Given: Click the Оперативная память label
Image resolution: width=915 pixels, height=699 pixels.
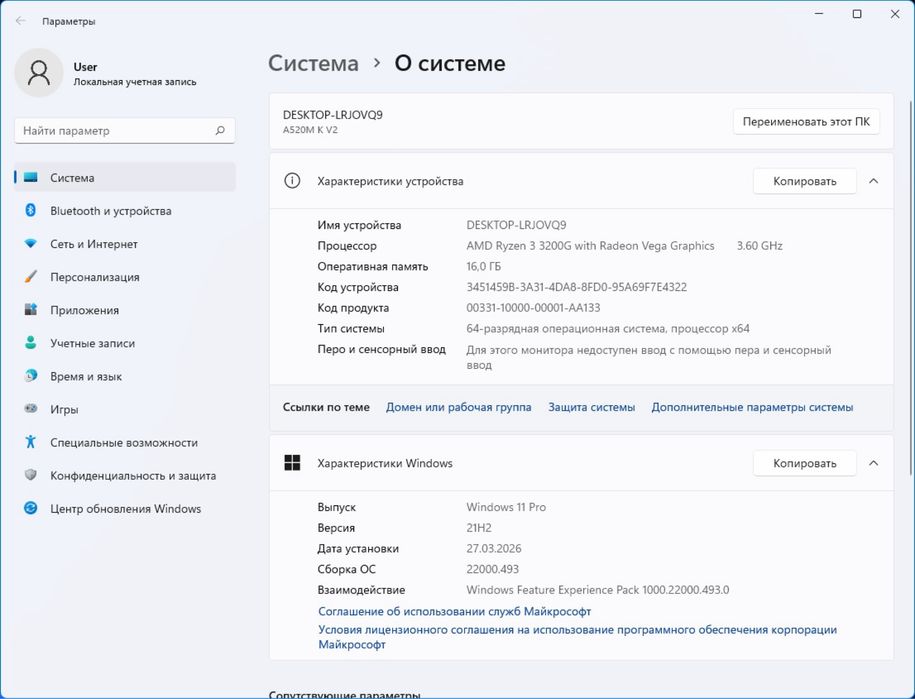Looking at the screenshot, I should (x=373, y=267).
